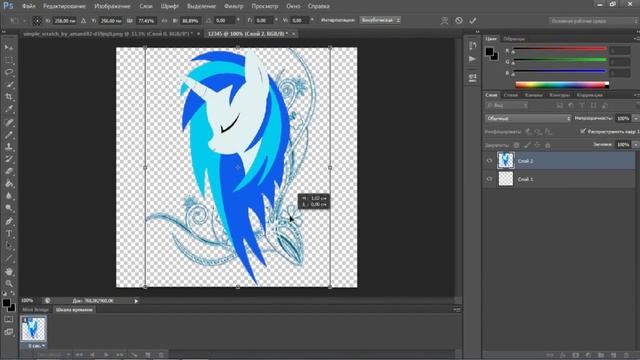Select the Crop tool
Viewport: 640px width, 360px height.
9,97
